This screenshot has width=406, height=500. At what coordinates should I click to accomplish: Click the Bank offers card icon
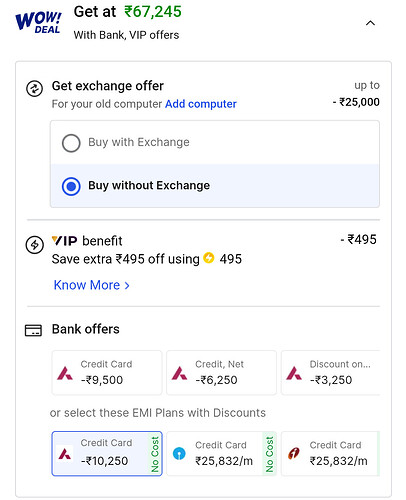pos(33,330)
